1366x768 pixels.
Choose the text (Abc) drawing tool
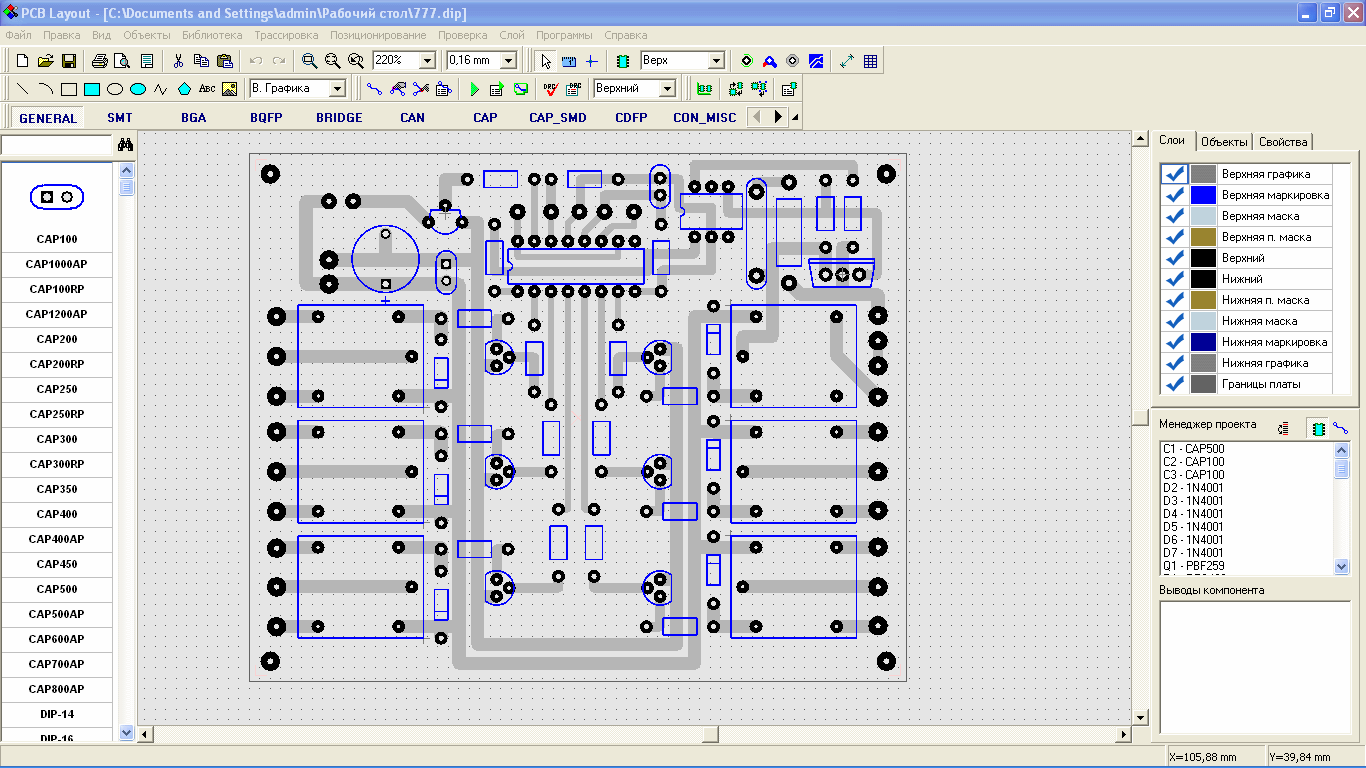point(207,89)
